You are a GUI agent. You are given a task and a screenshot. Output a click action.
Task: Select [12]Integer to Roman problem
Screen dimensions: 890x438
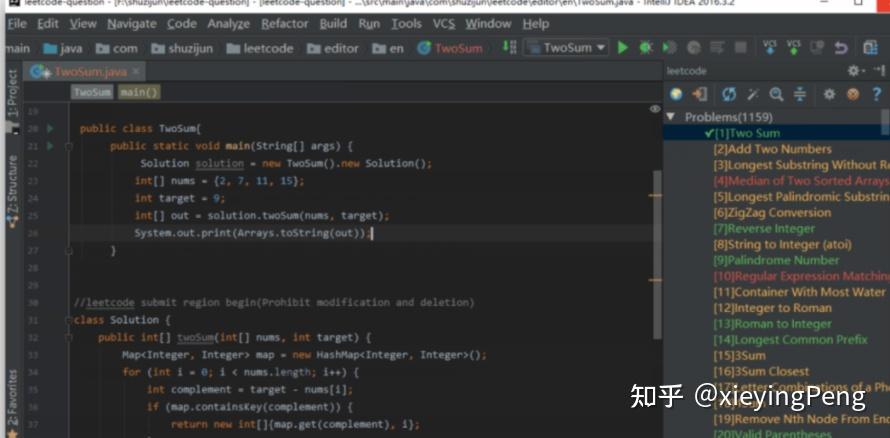tap(773, 308)
